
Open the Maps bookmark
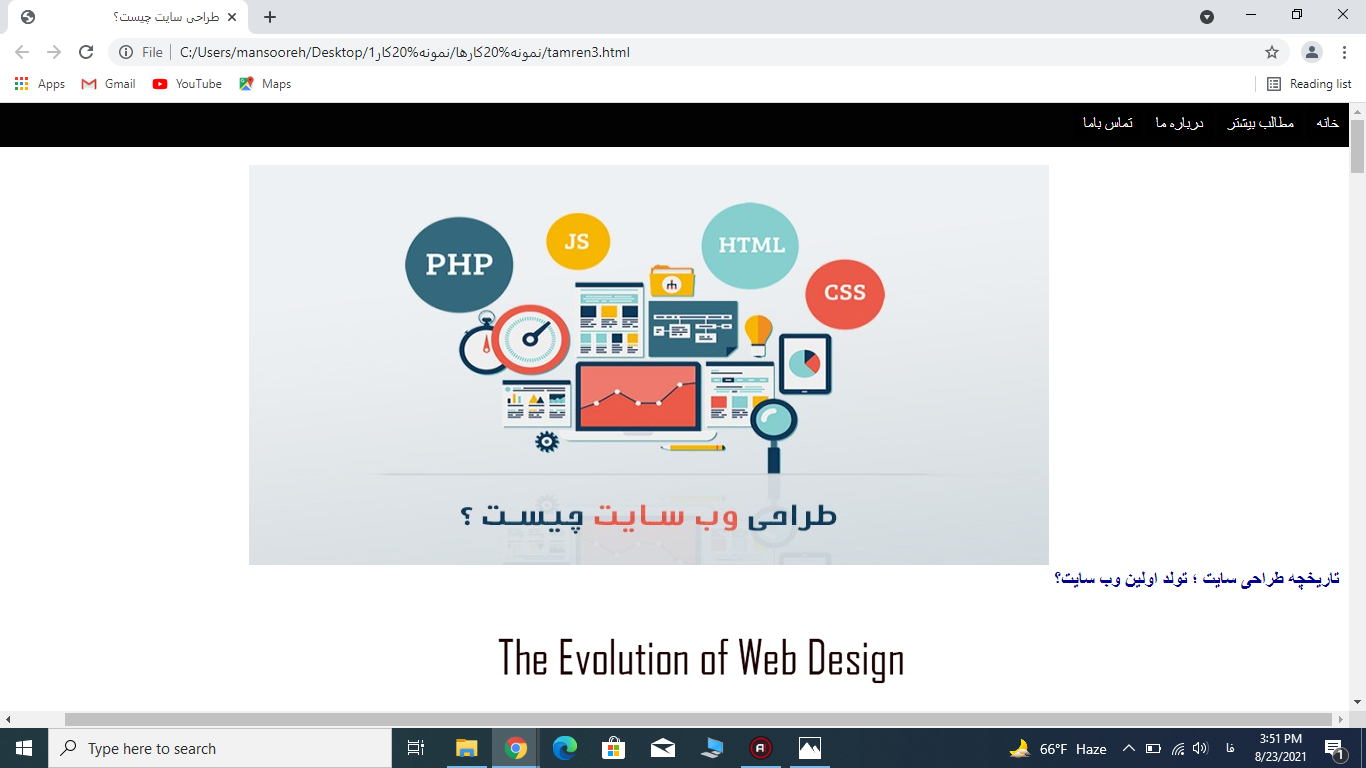pos(265,84)
